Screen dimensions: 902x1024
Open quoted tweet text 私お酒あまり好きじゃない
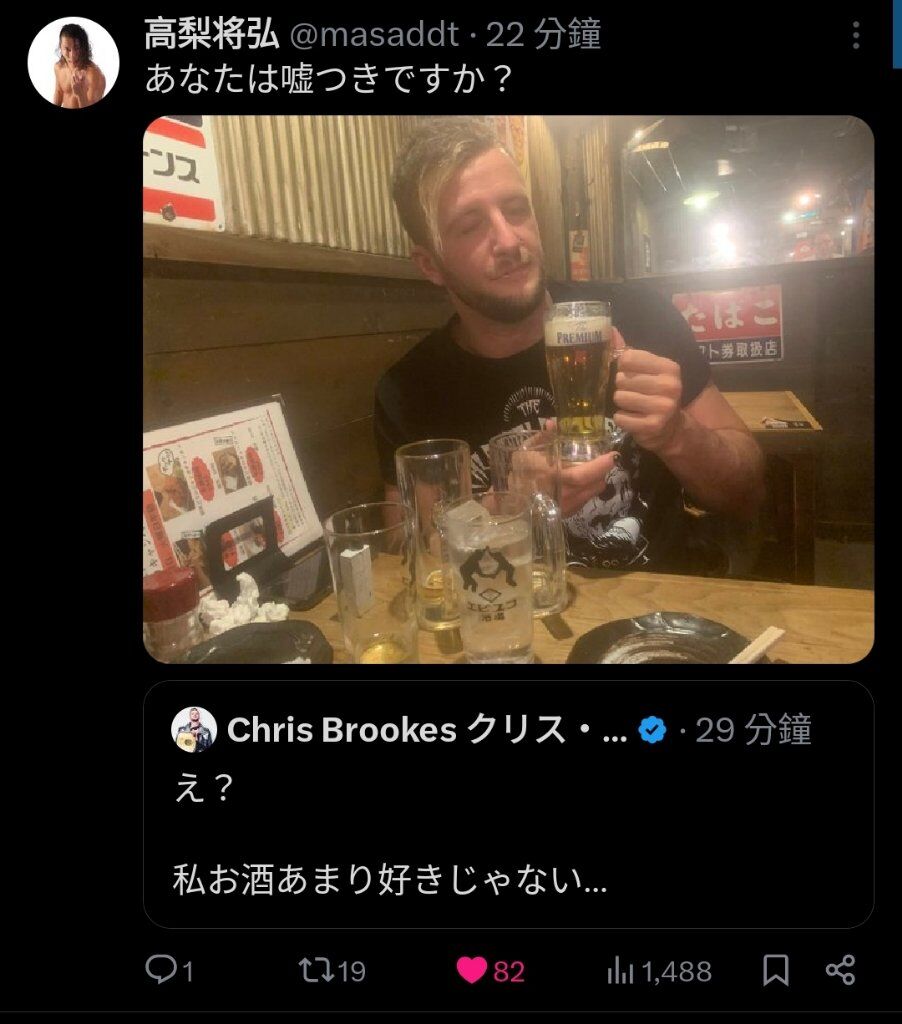(x=390, y=880)
